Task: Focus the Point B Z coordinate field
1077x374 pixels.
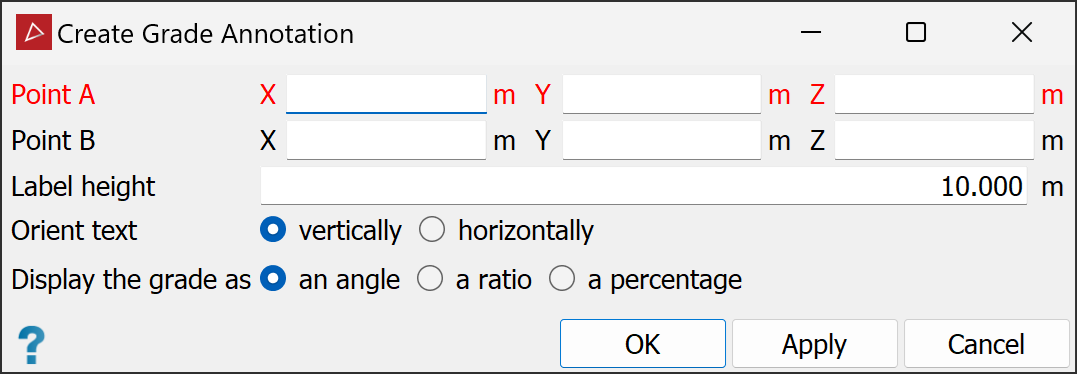Action: 934,141
